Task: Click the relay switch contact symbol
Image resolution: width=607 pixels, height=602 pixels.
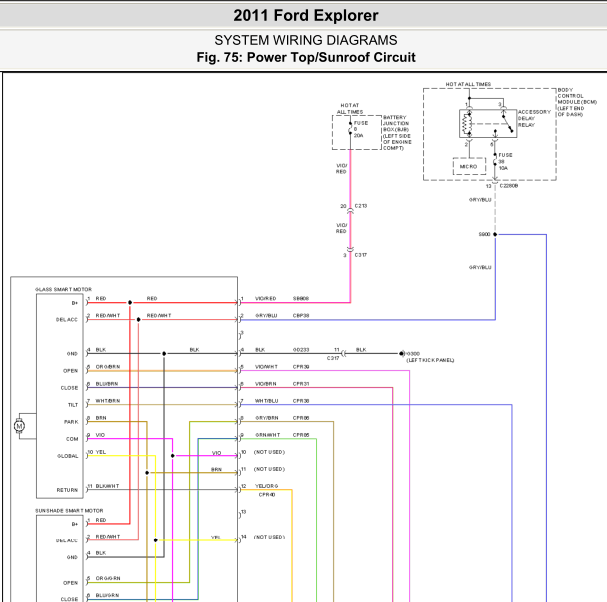Action: point(508,123)
